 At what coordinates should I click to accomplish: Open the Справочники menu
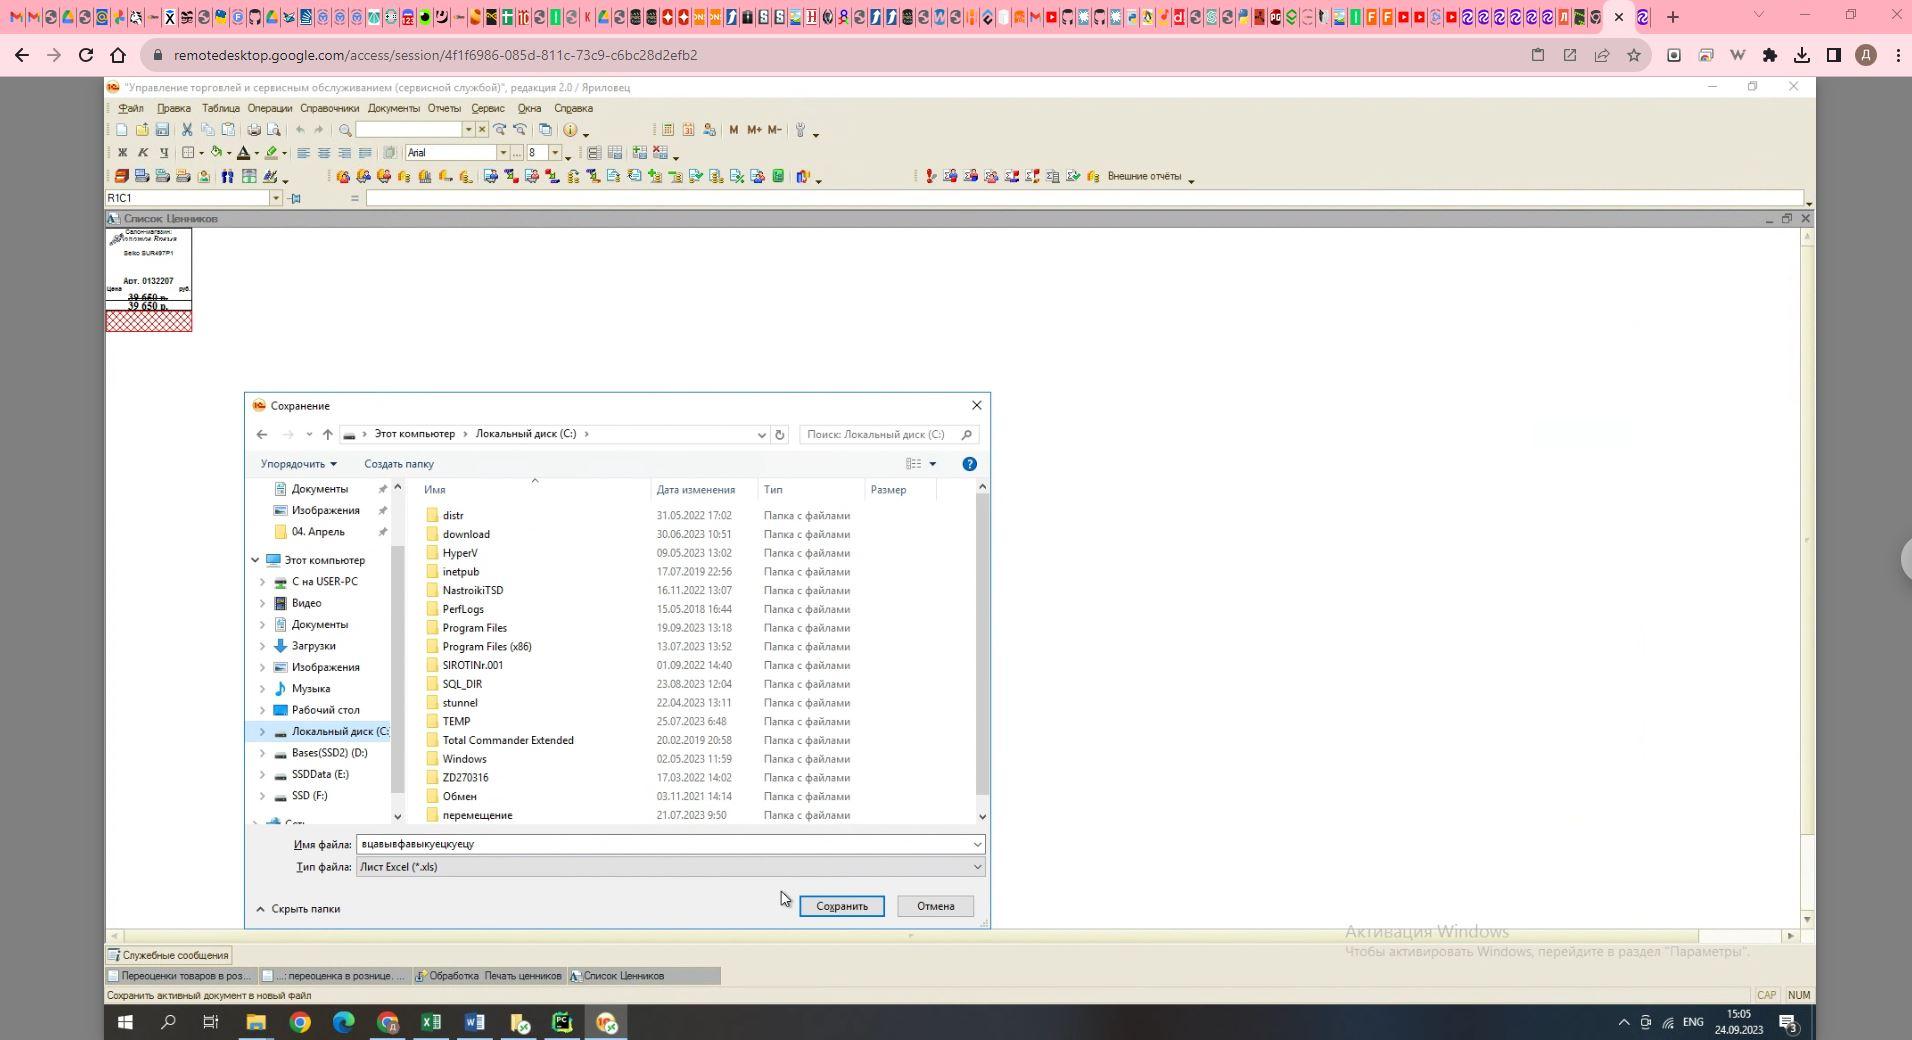tap(329, 108)
